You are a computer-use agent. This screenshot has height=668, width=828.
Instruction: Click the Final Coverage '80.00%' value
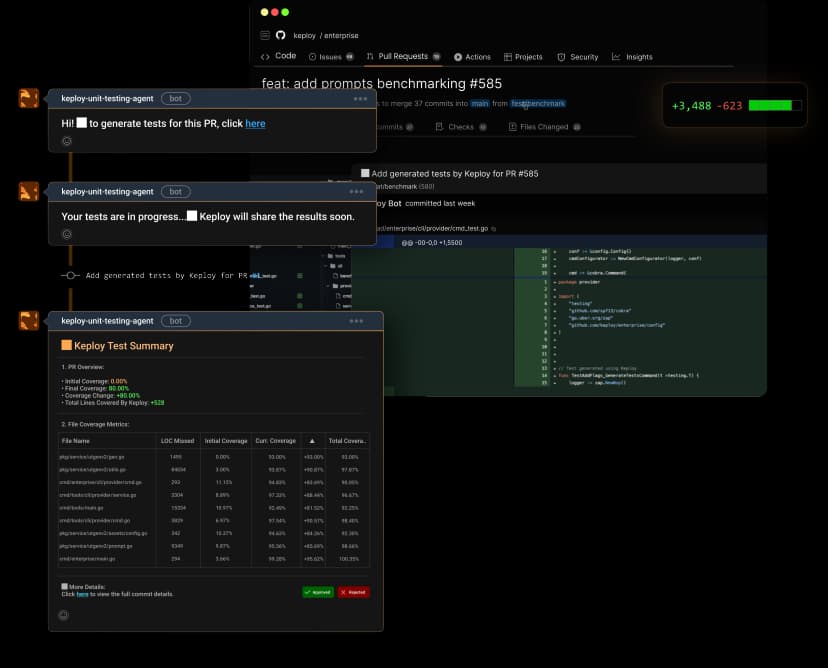tap(119, 389)
